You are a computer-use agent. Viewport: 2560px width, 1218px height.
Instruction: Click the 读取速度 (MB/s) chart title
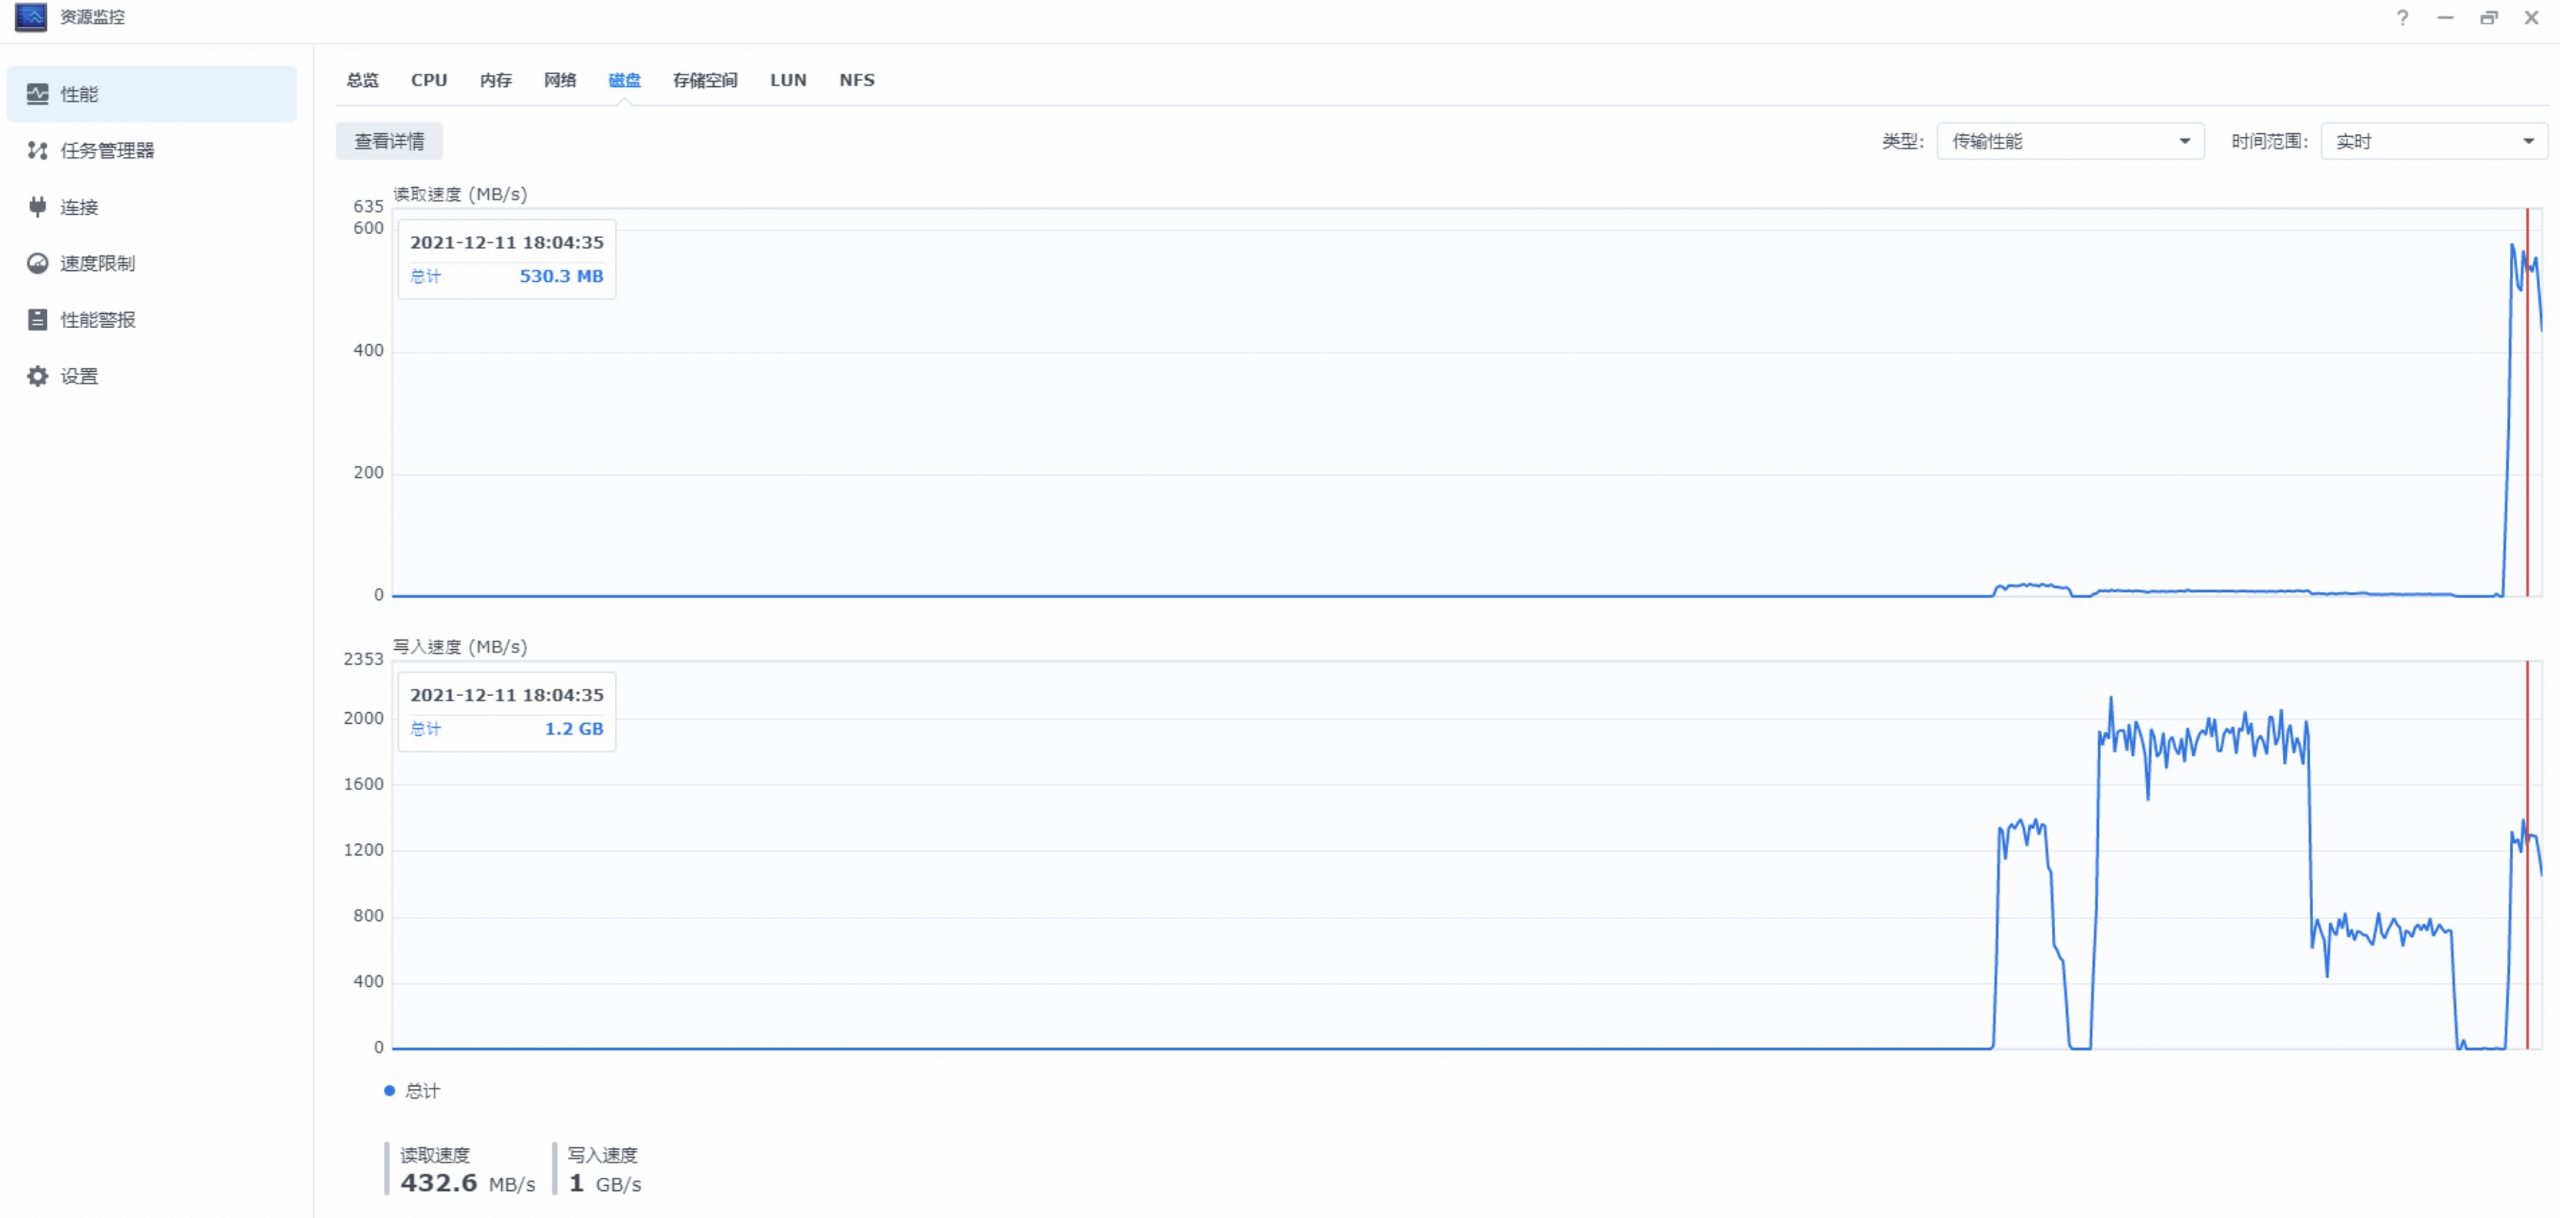click(x=460, y=194)
